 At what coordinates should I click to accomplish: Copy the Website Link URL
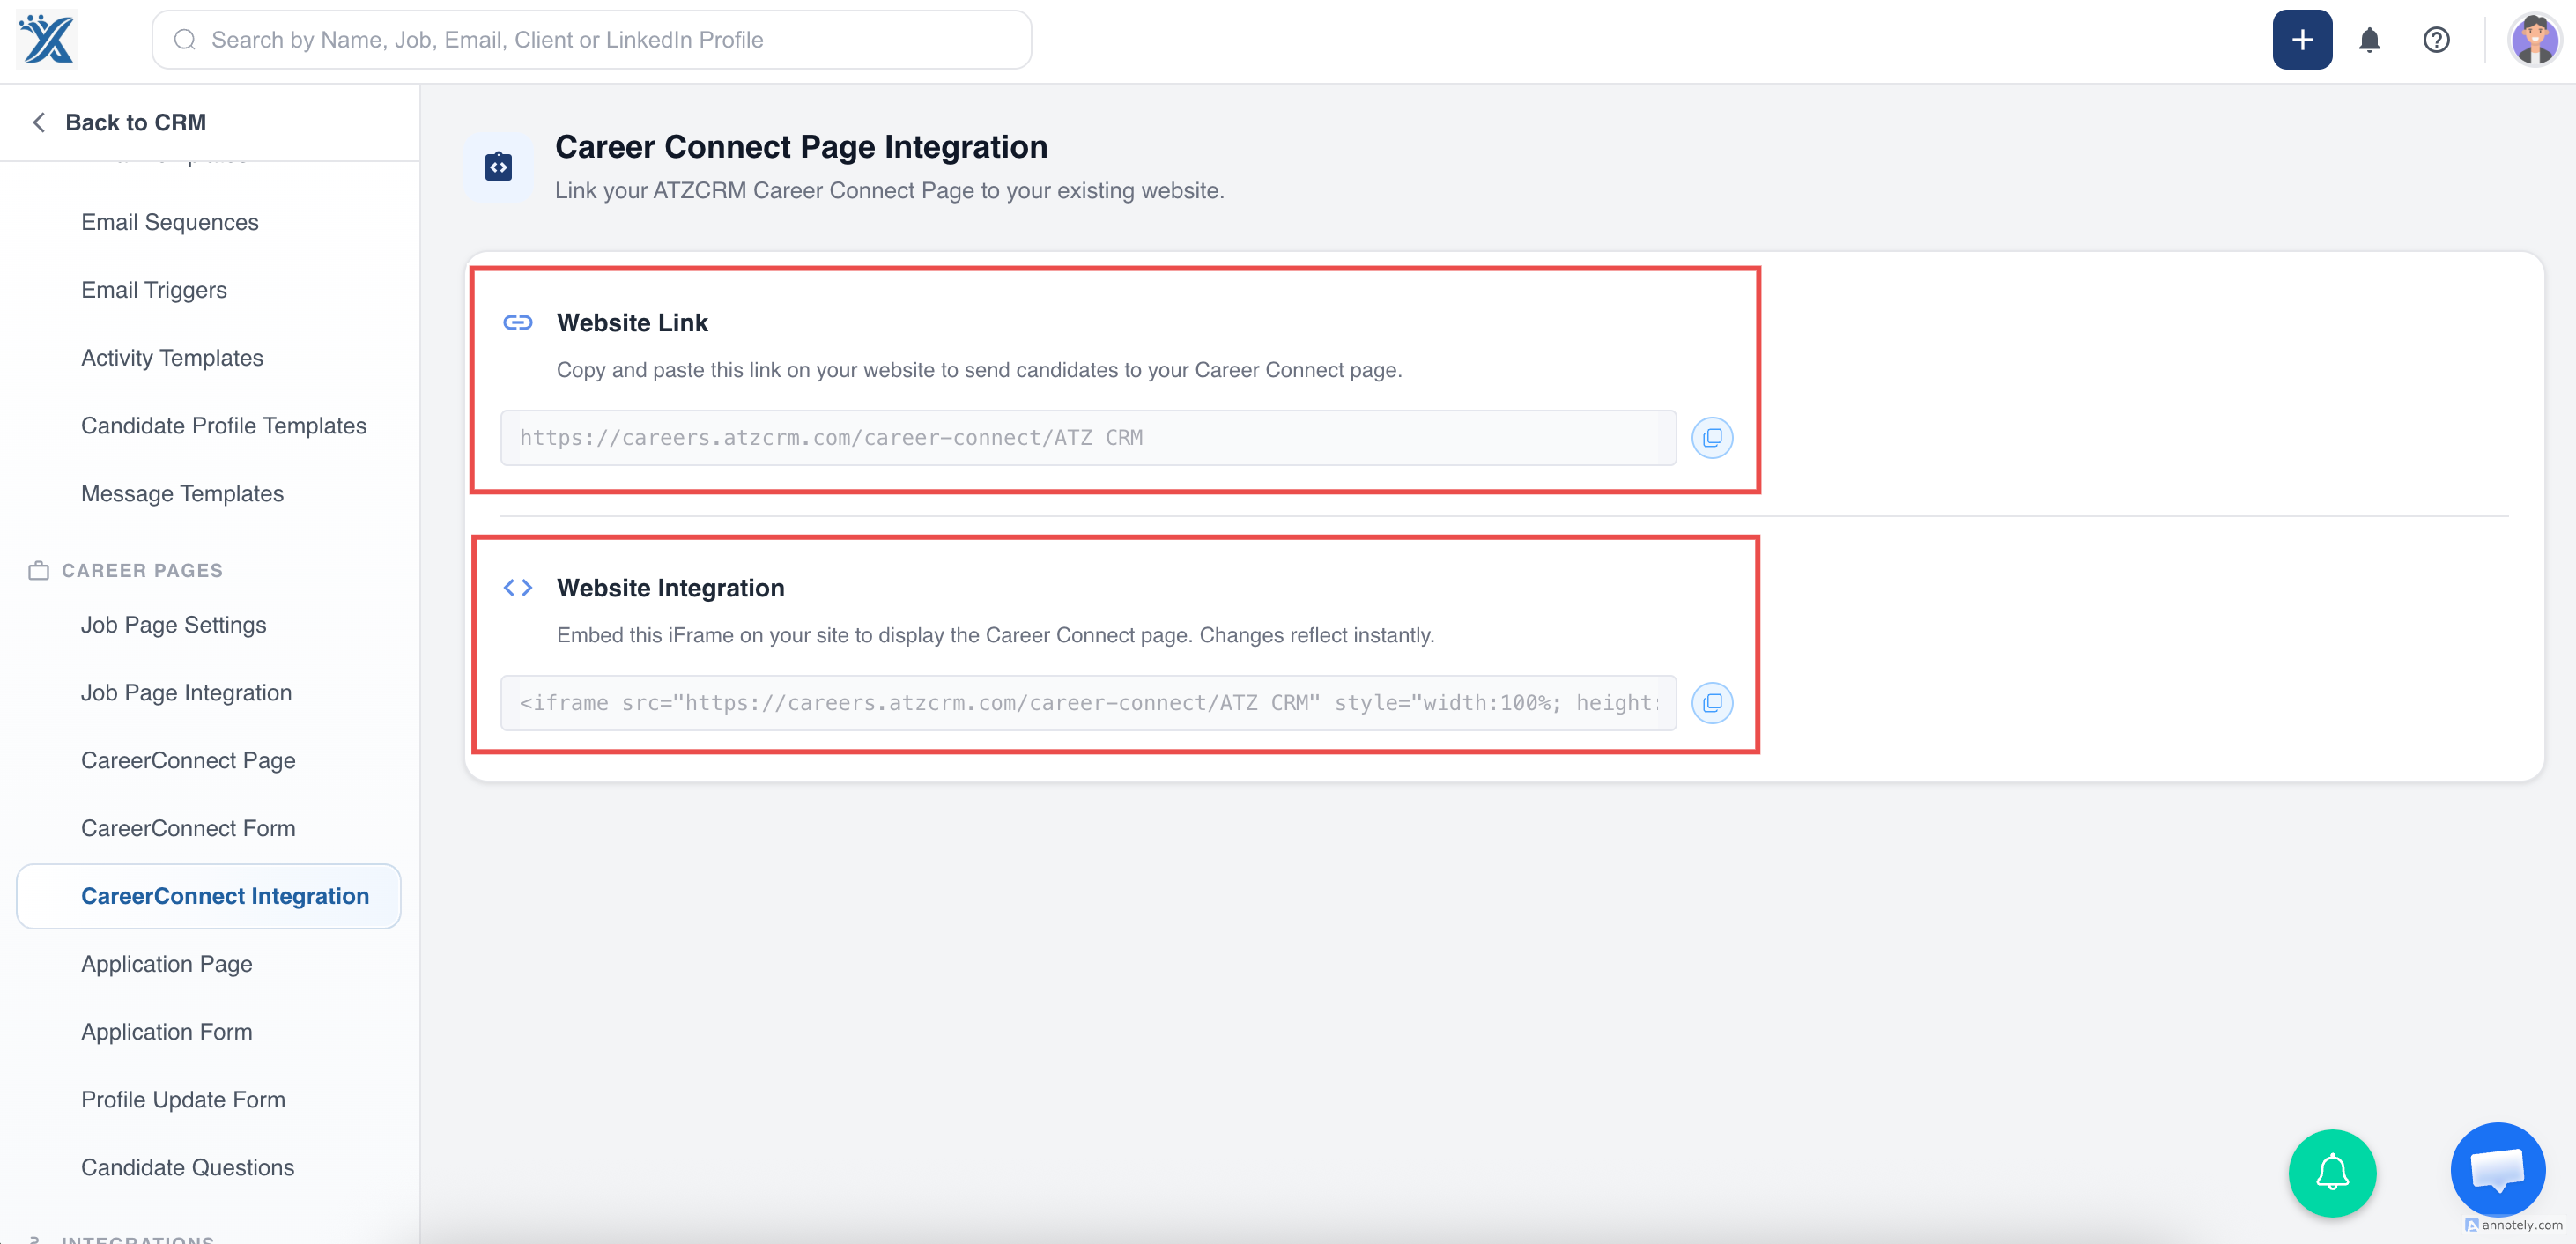pyautogui.click(x=1712, y=438)
